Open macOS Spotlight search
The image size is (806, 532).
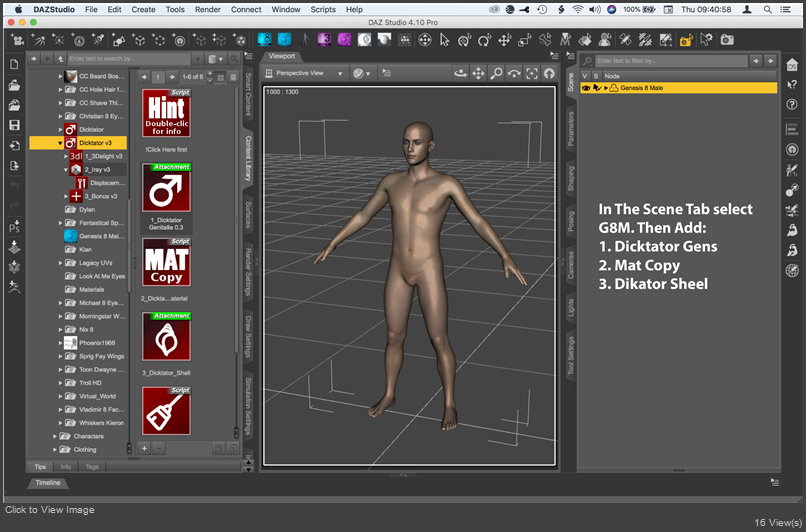click(767, 9)
